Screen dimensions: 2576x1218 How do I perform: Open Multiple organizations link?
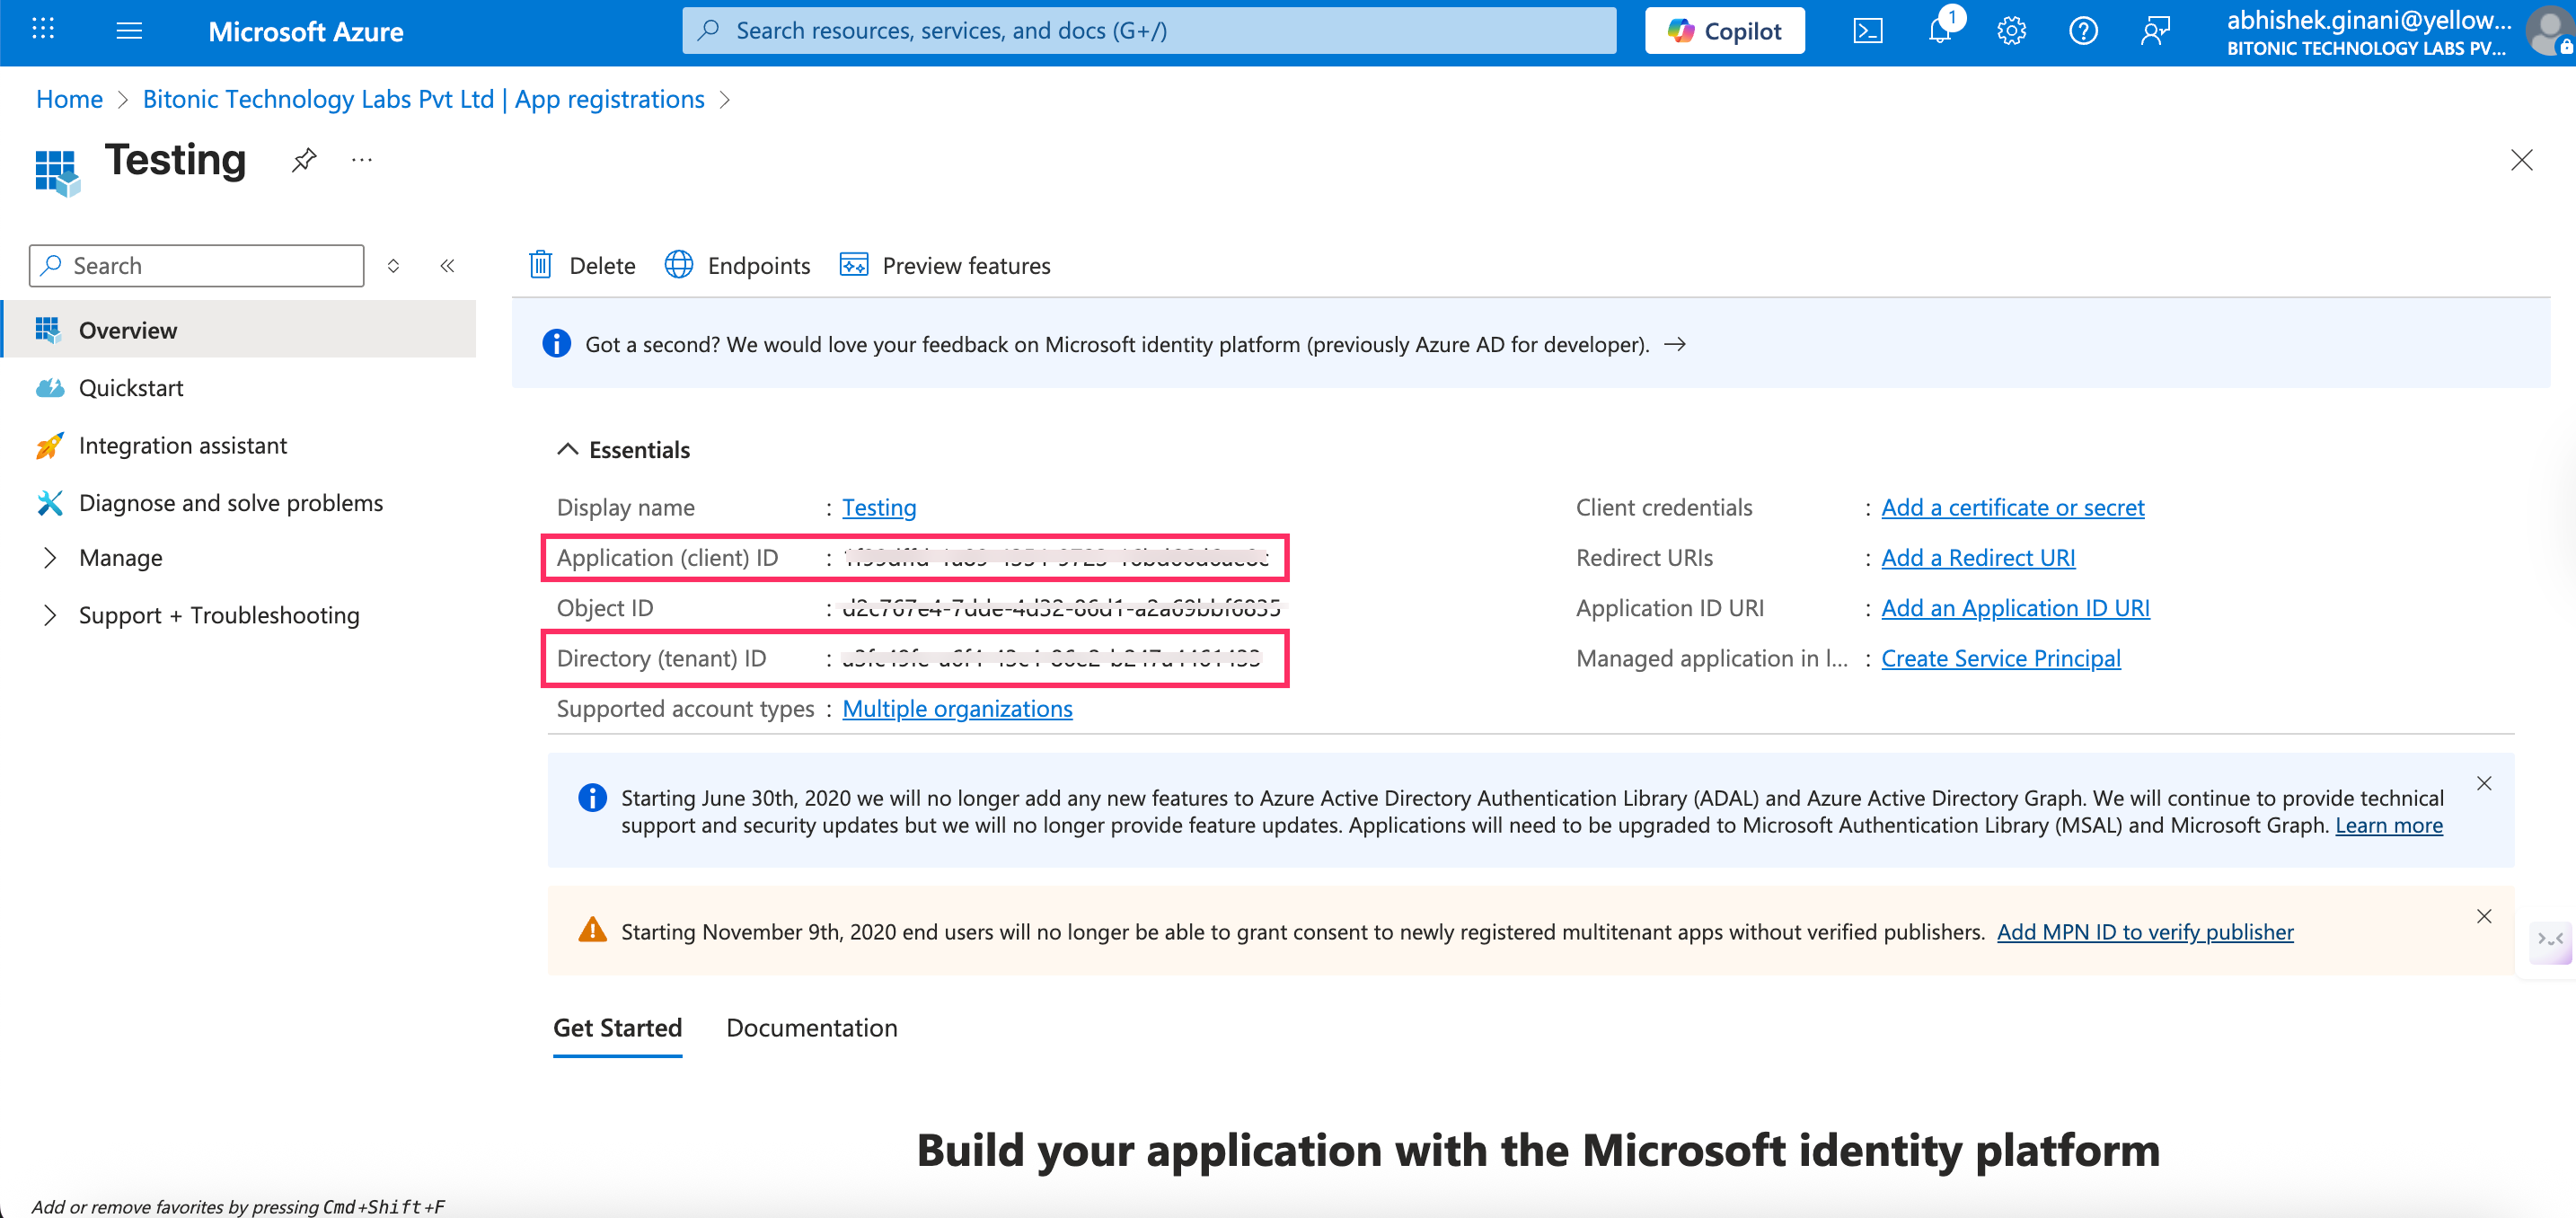click(957, 709)
